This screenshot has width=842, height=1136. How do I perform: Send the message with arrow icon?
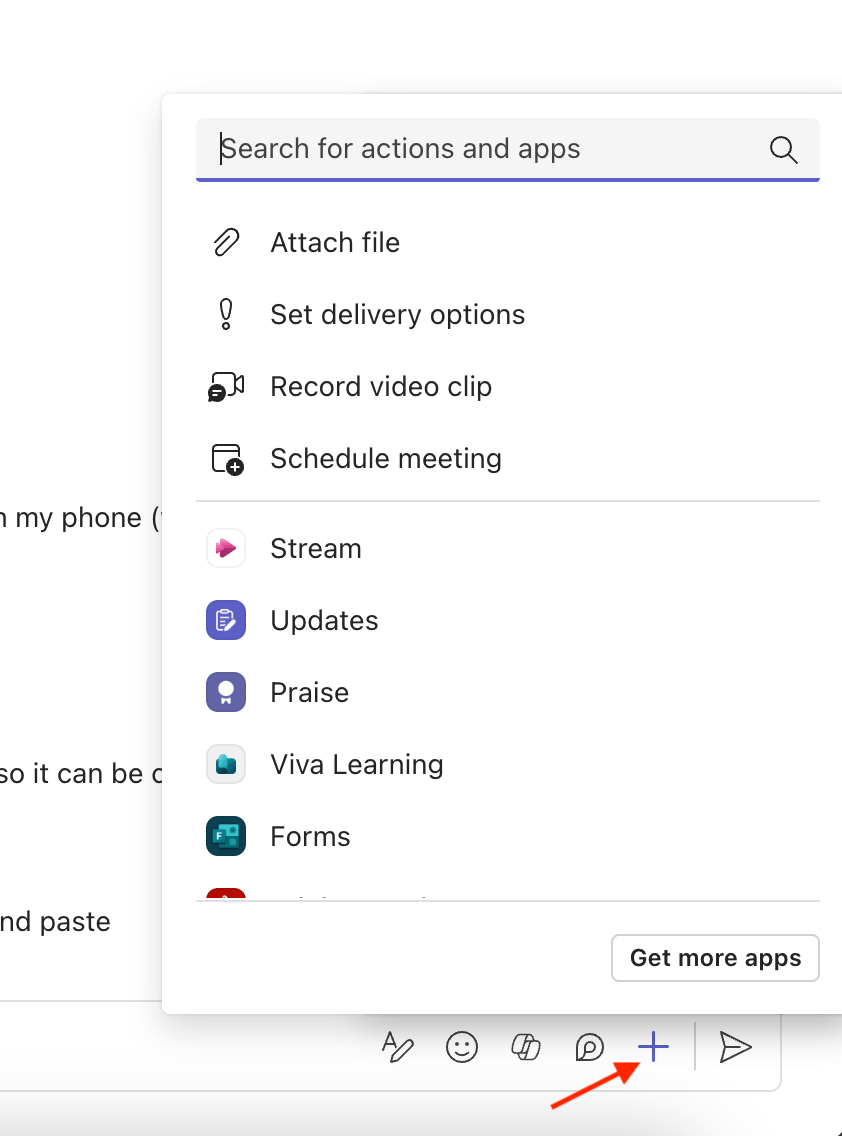tap(735, 1047)
